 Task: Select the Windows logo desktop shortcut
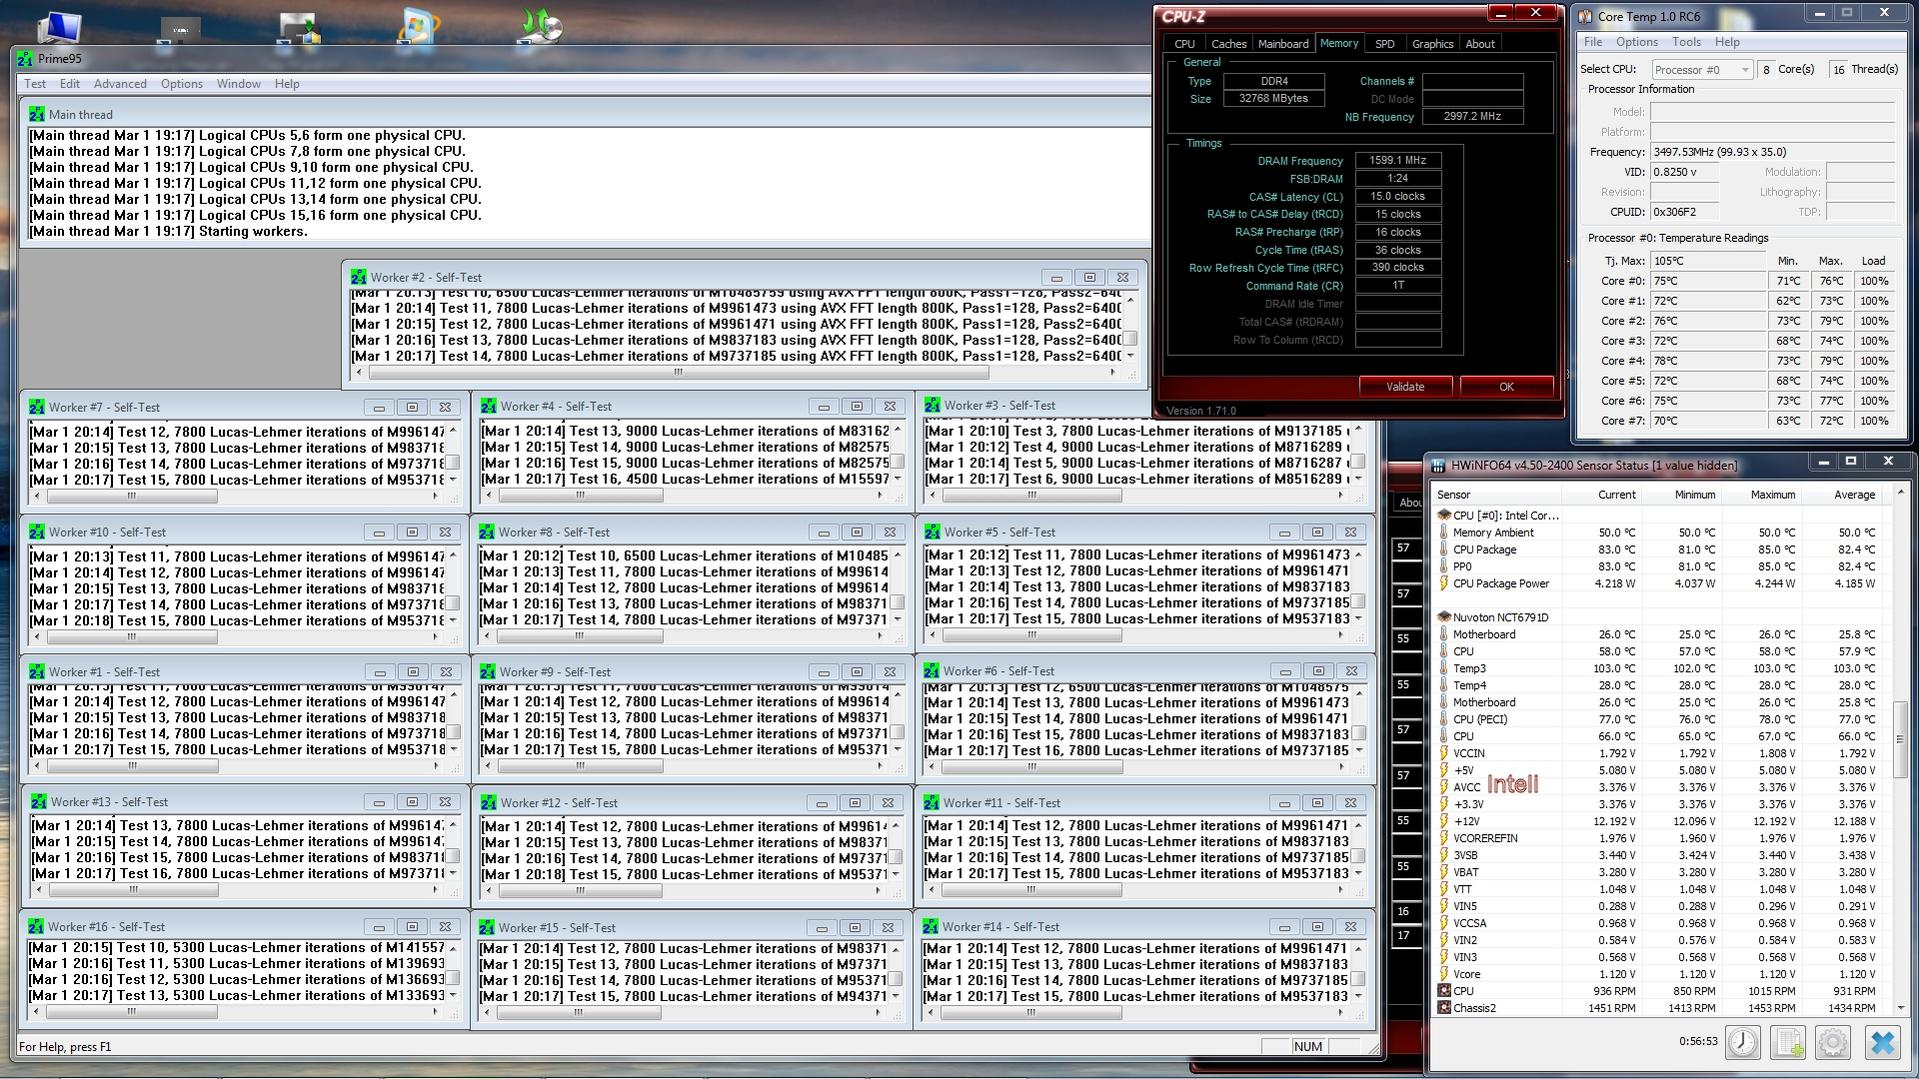[x=418, y=26]
